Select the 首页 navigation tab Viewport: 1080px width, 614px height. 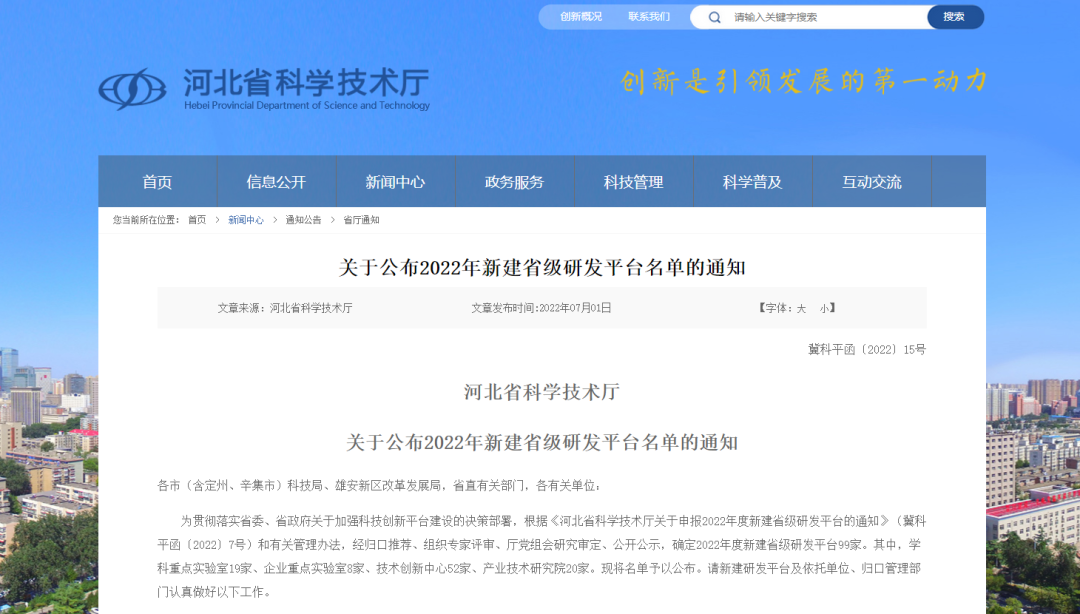[158, 181]
